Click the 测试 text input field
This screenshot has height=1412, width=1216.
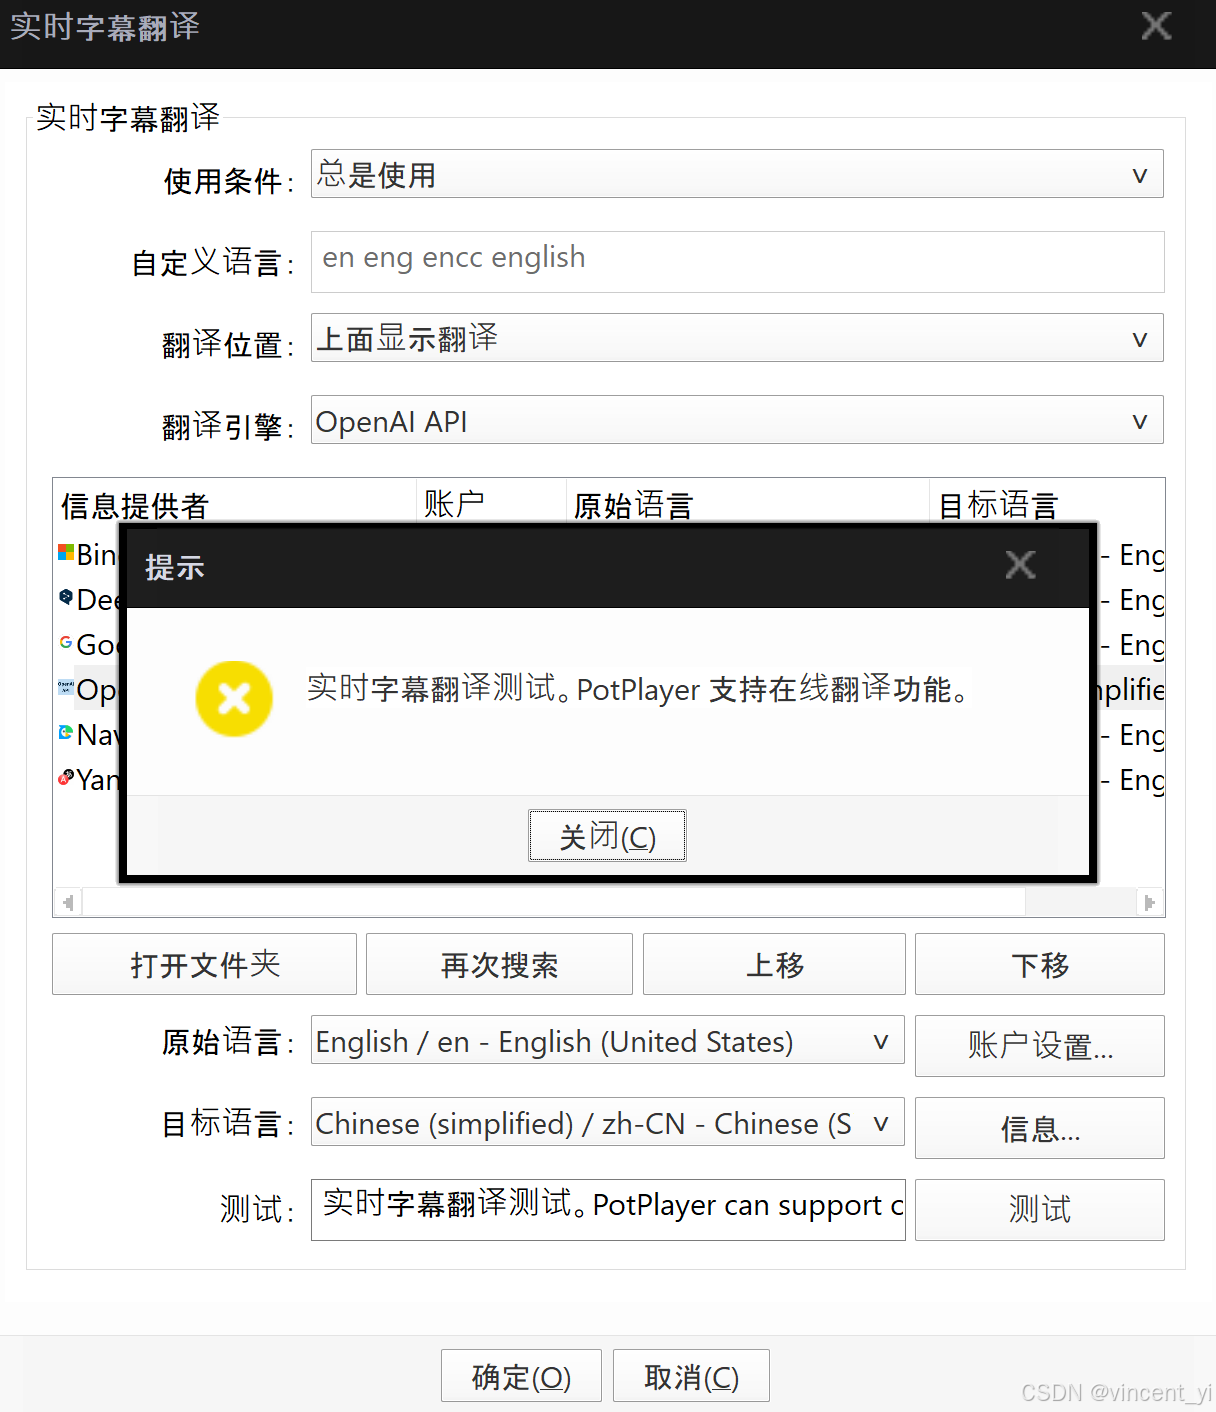[x=608, y=1210]
